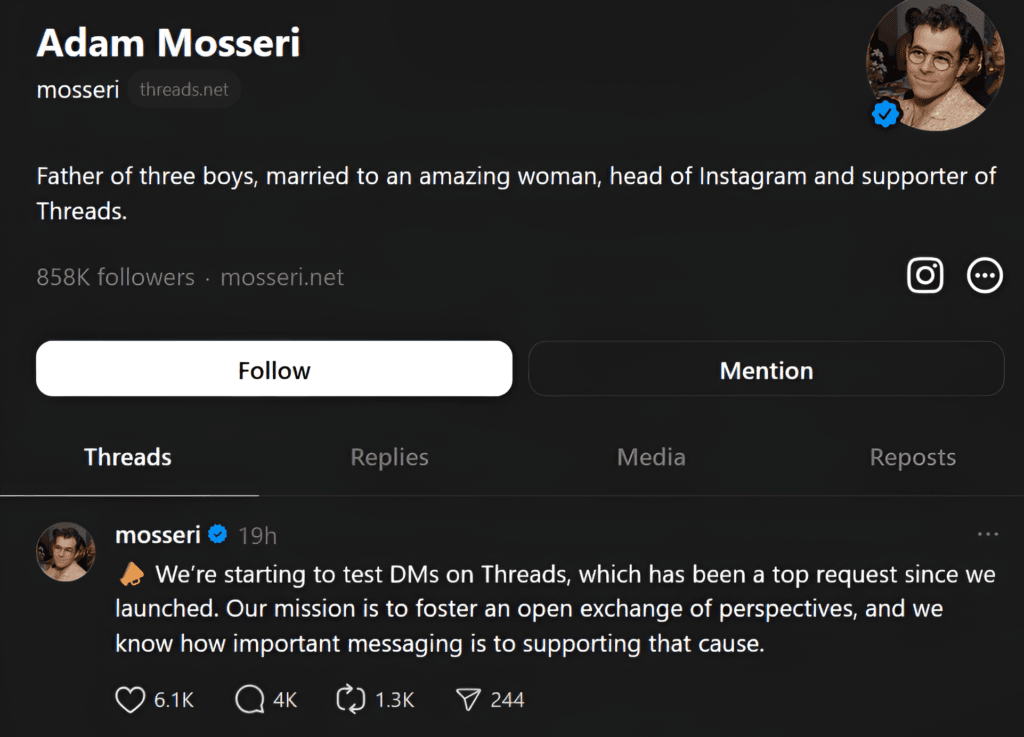Switch to the Media tab
The width and height of the screenshot is (1024, 737).
(x=651, y=457)
